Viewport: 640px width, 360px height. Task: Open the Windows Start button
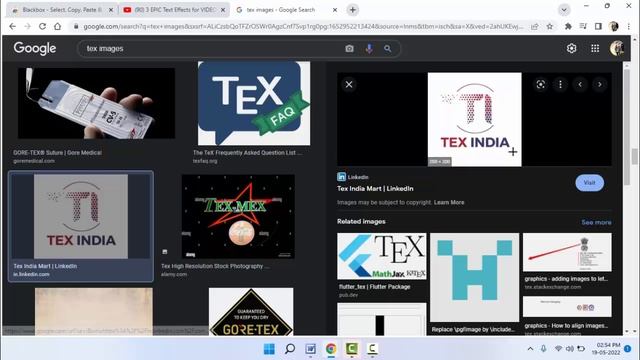coord(269,349)
